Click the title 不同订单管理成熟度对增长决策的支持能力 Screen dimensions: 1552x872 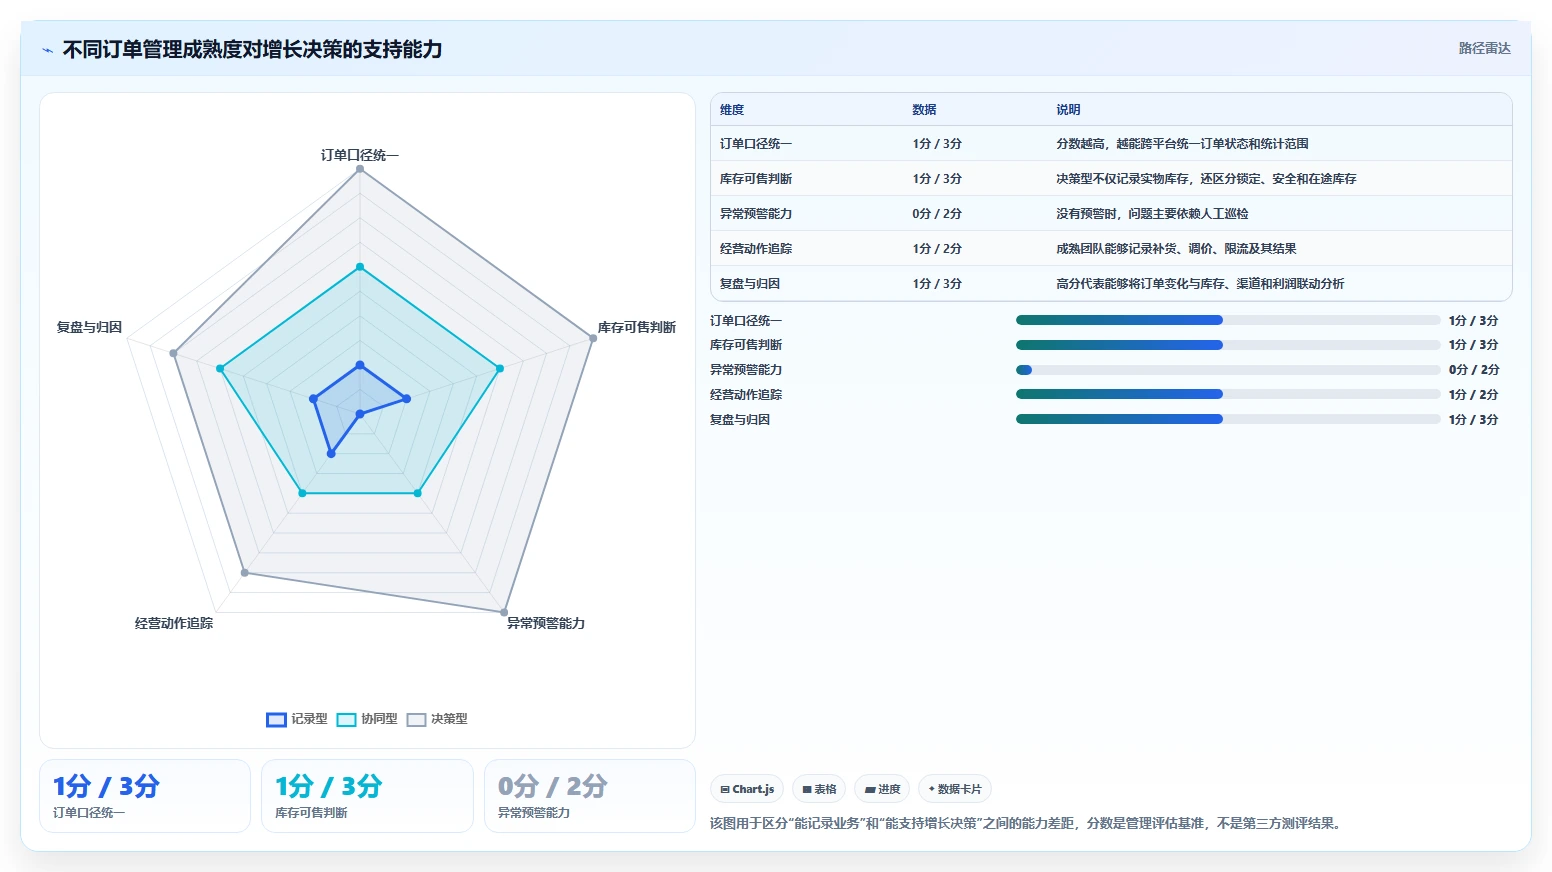(252, 49)
